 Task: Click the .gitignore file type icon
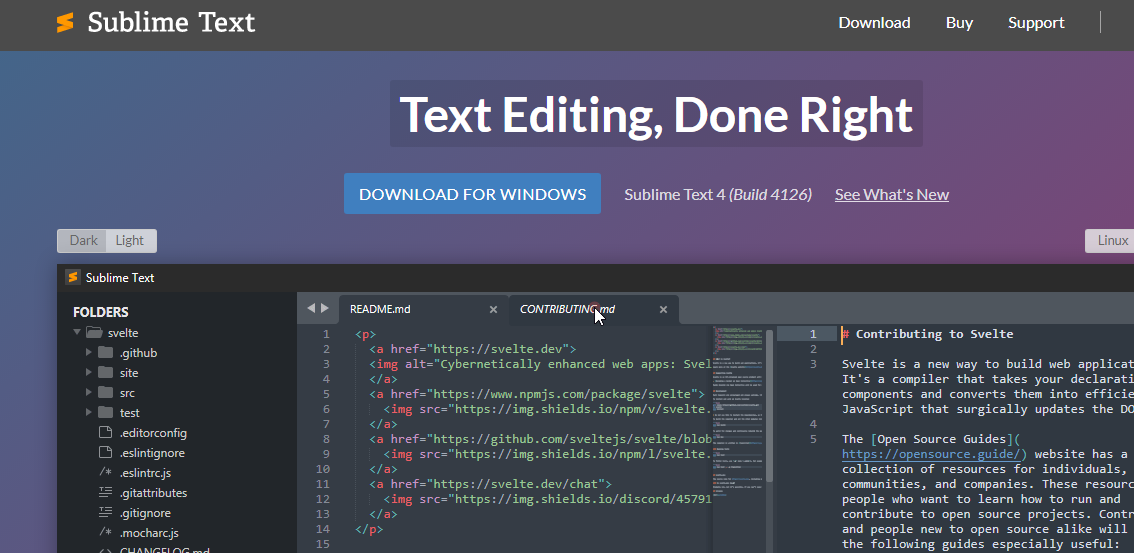click(106, 513)
